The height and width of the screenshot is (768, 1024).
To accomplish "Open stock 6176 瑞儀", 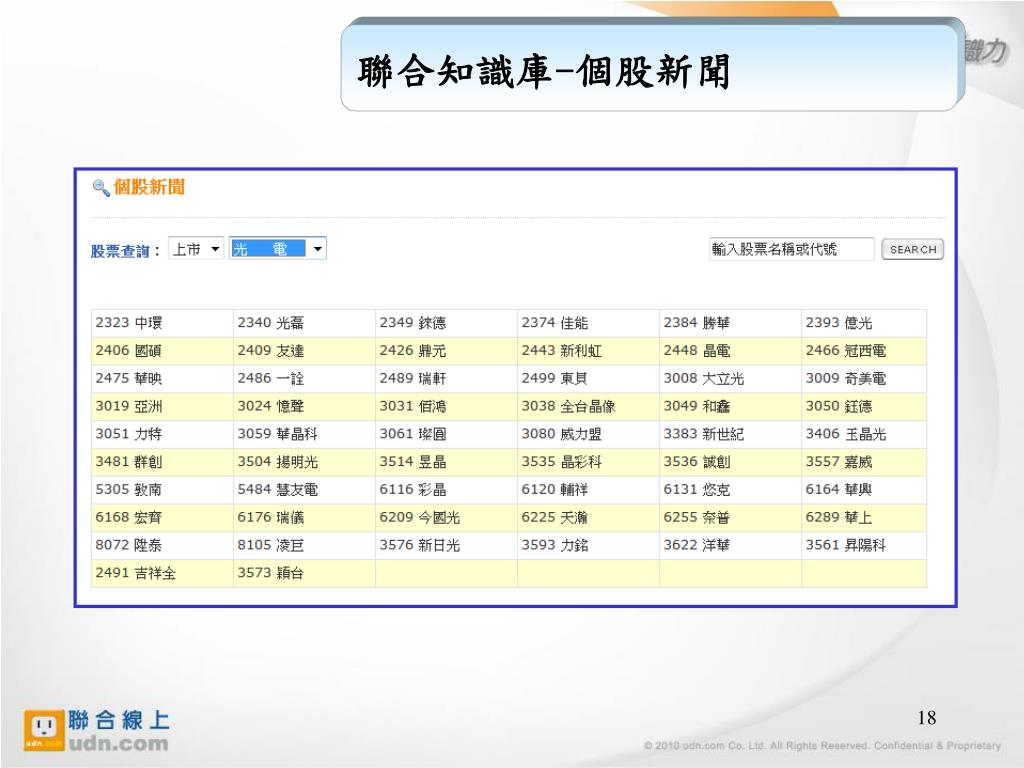I will coord(270,517).
